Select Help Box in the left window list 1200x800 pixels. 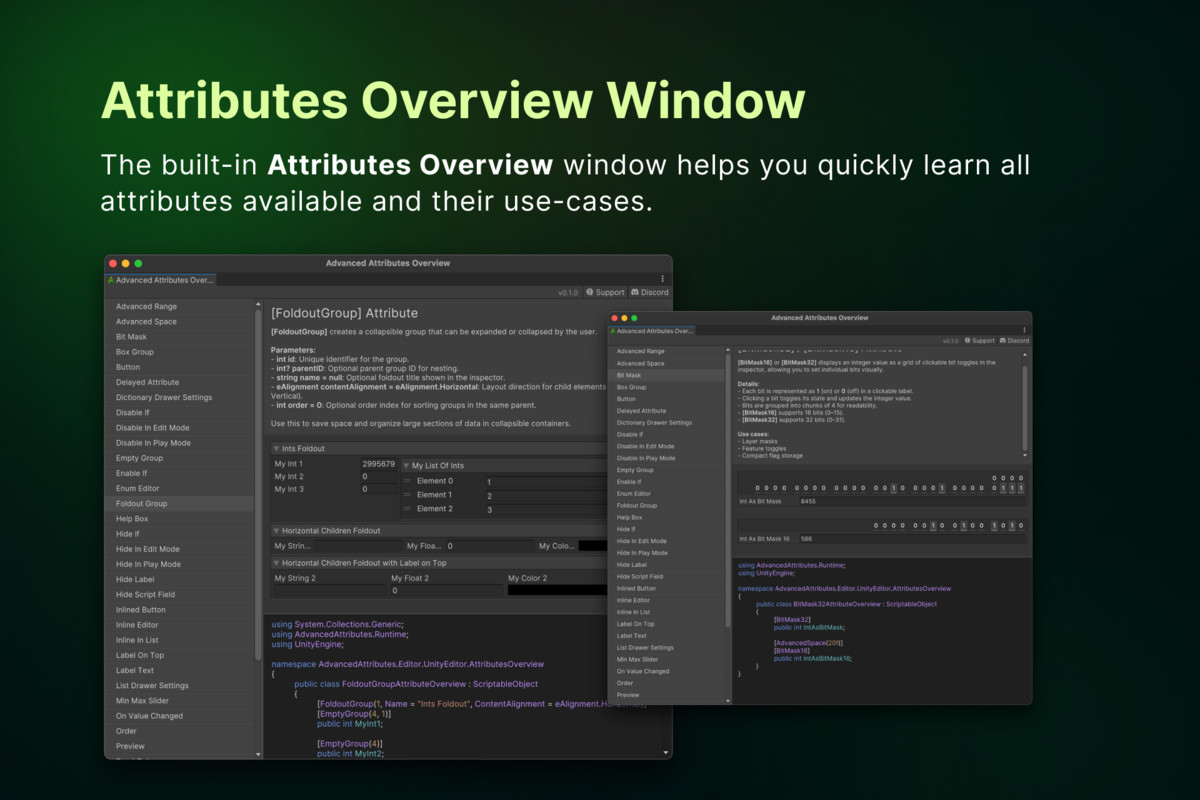pyautogui.click(x=132, y=519)
